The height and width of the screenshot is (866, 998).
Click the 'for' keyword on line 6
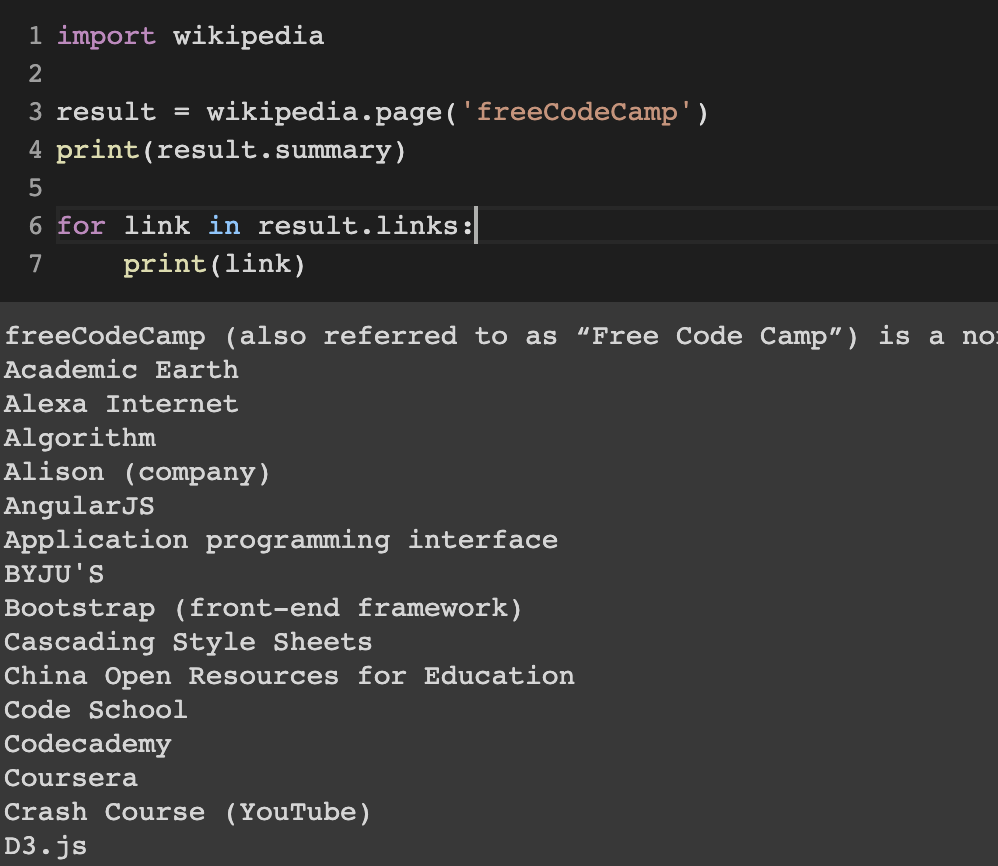(x=81, y=226)
